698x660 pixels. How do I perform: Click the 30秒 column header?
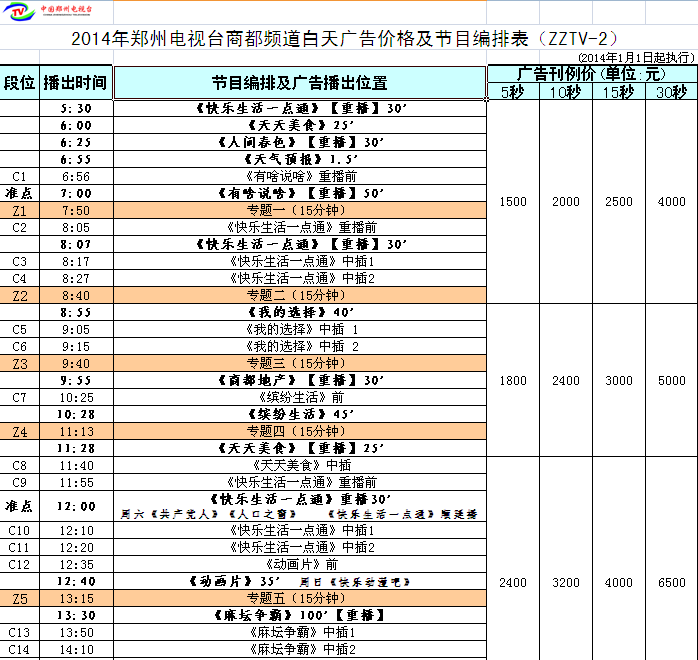tap(672, 92)
